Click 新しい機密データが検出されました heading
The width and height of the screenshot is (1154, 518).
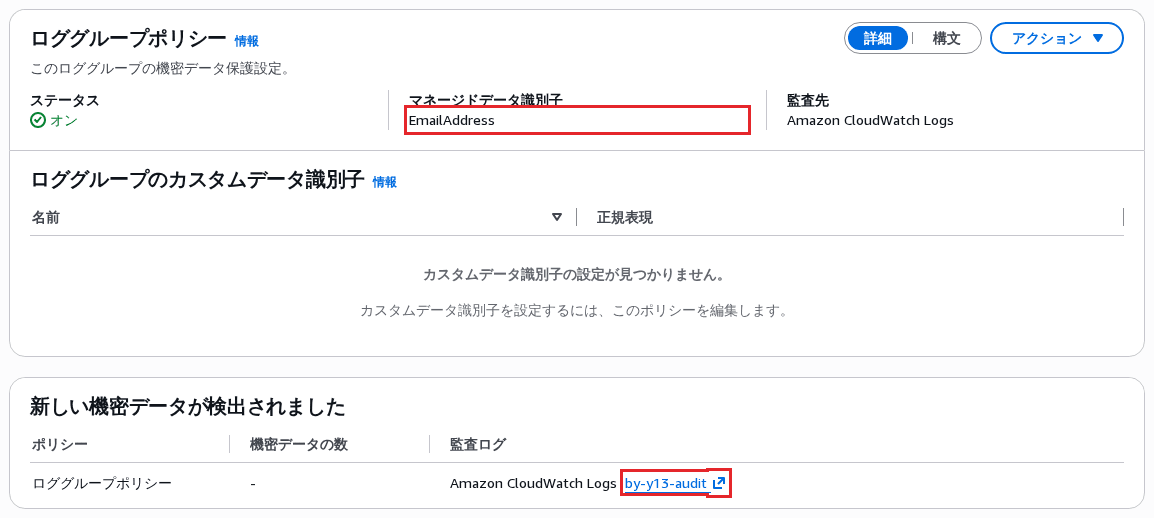(x=188, y=406)
